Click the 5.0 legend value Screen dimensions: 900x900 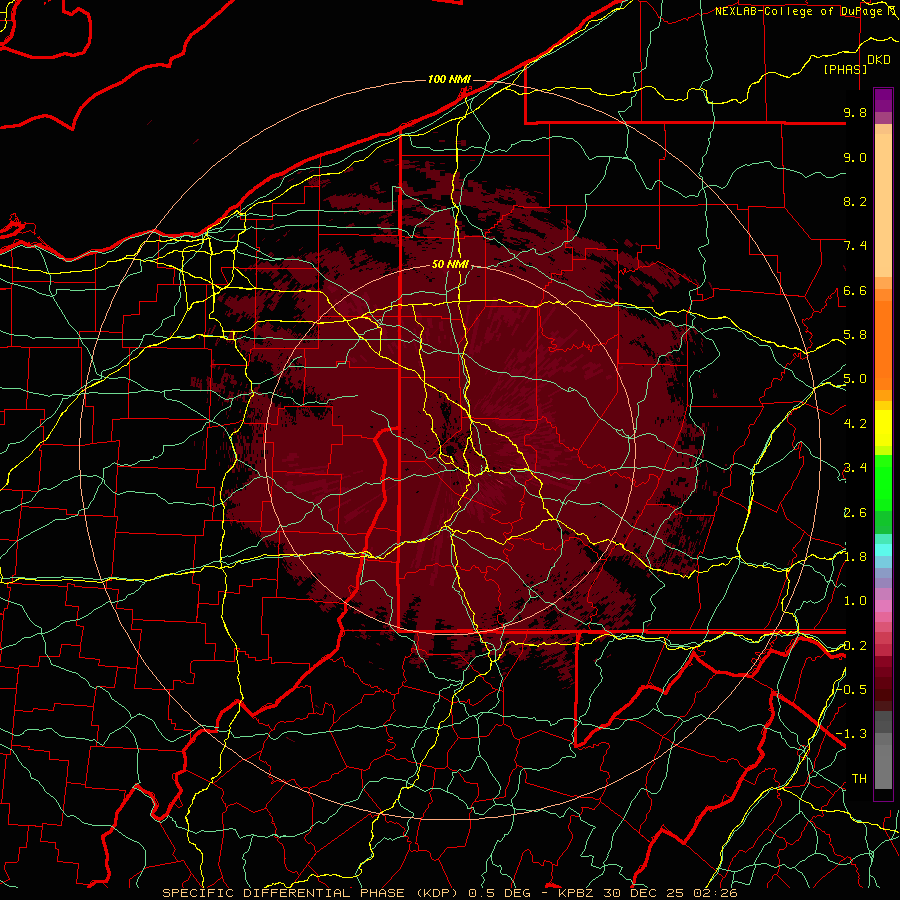click(855, 379)
